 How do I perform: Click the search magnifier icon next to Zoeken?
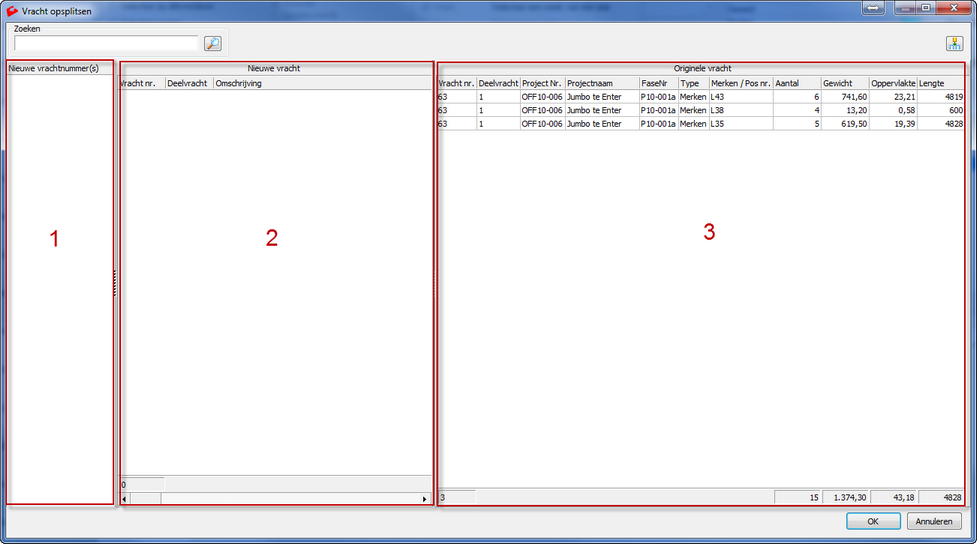point(213,43)
